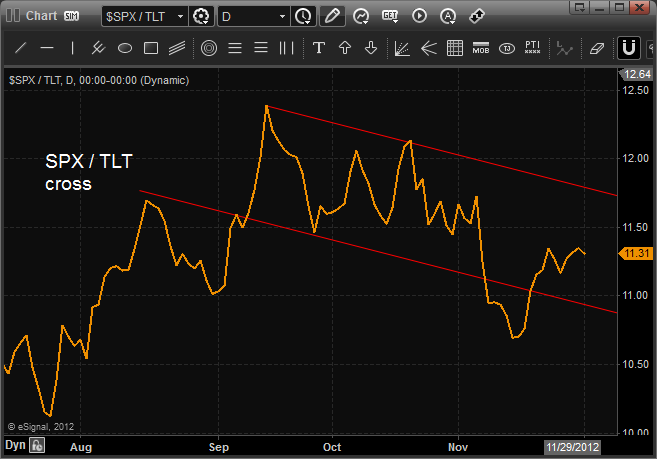Click the Sep label on time axis
The width and height of the screenshot is (657, 459).
[x=219, y=447]
